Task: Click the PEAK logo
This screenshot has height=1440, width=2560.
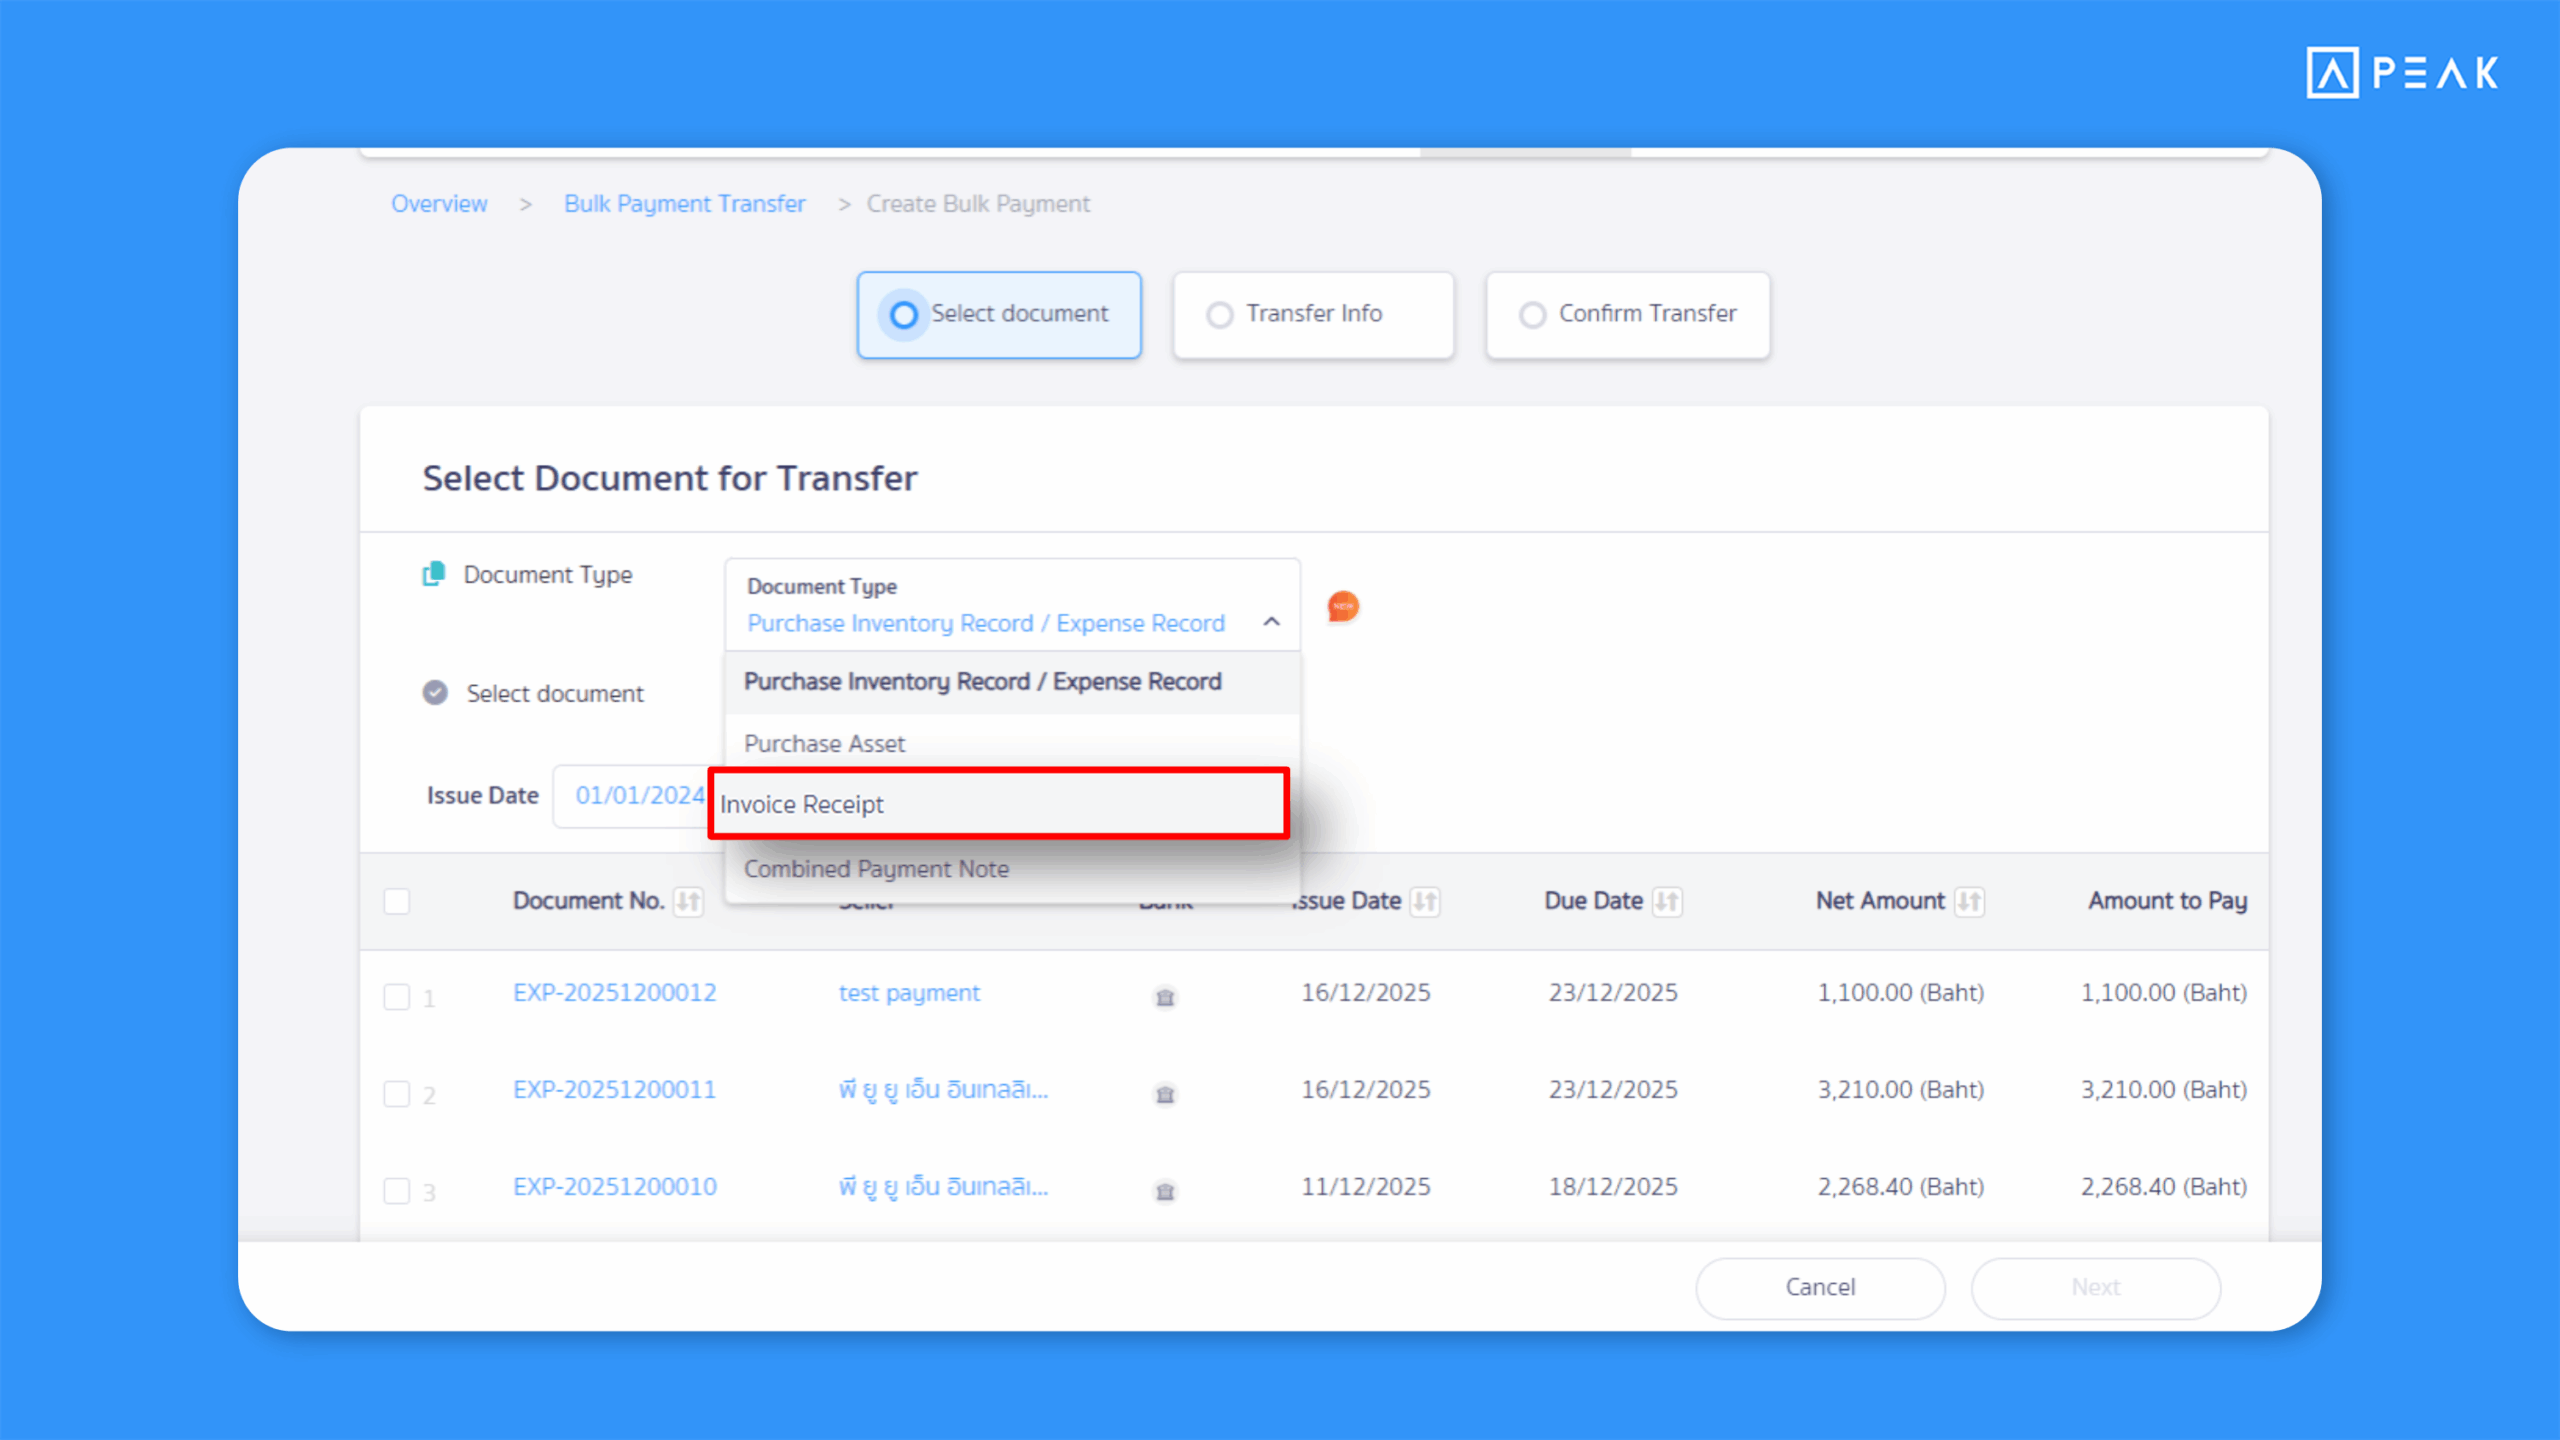Action: tap(2400, 70)
